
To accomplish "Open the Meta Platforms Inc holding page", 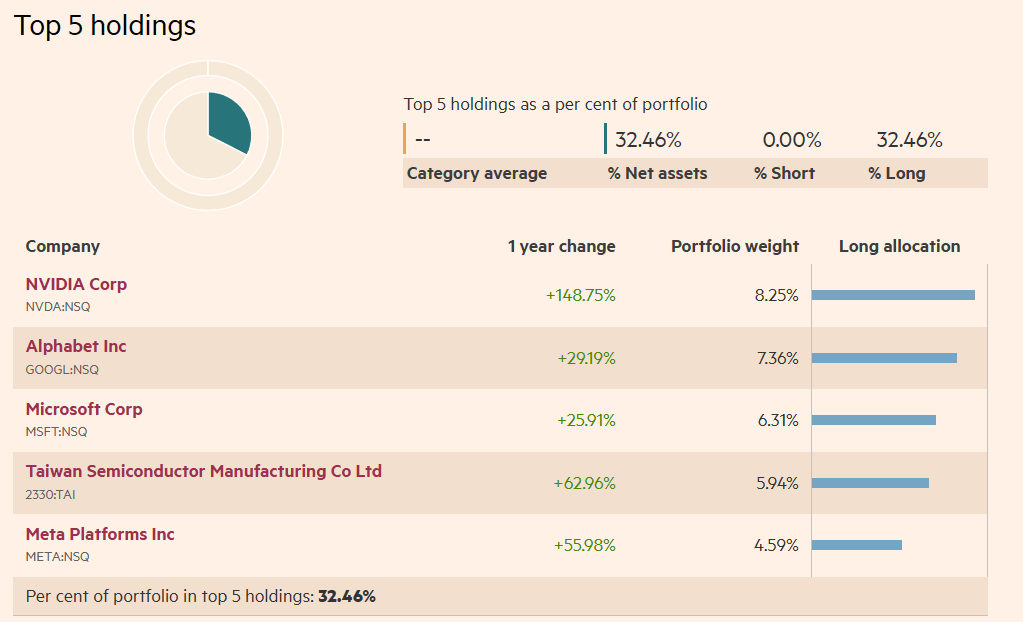I will coord(100,534).
